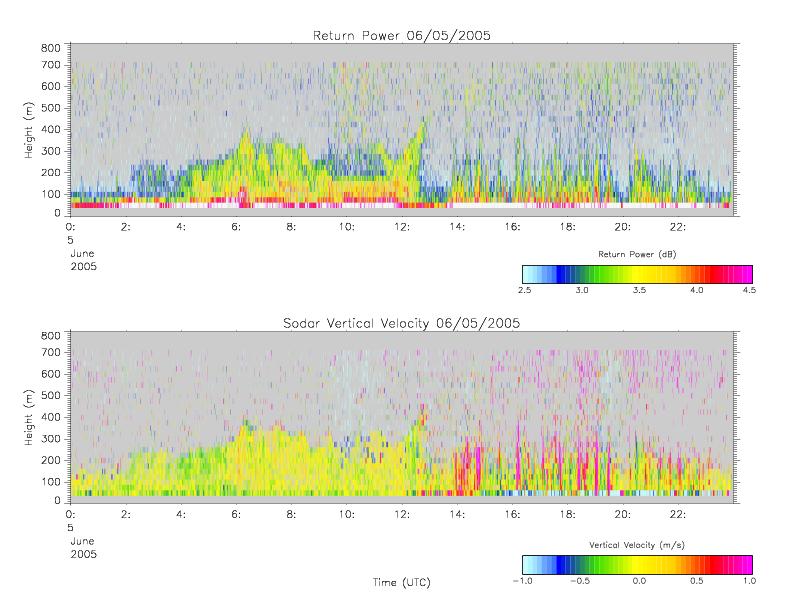
Task: Click the '12:' time tick under Return Power plot
Action: [x=402, y=227]
